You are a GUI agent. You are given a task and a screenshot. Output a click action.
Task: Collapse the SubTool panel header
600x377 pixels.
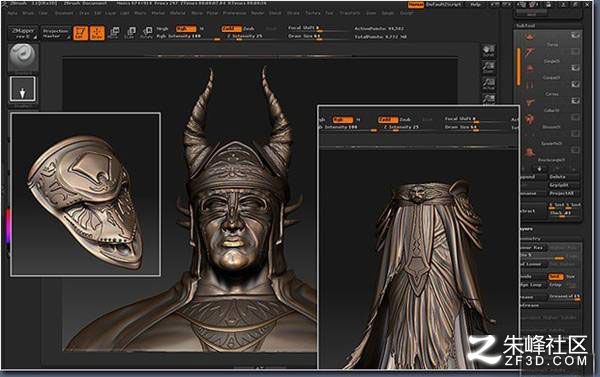point(525,26)
